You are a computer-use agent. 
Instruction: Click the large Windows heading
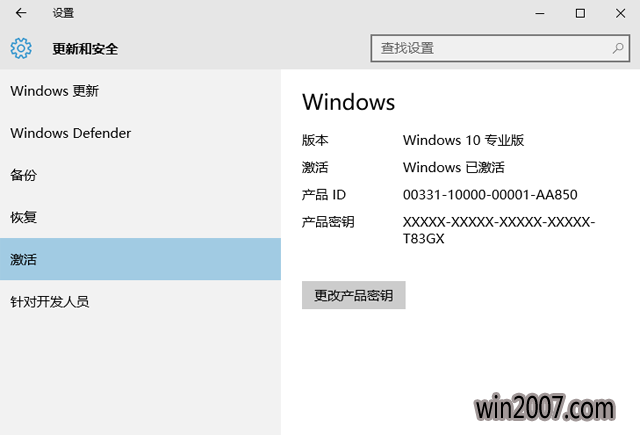[x=349, y=102]
